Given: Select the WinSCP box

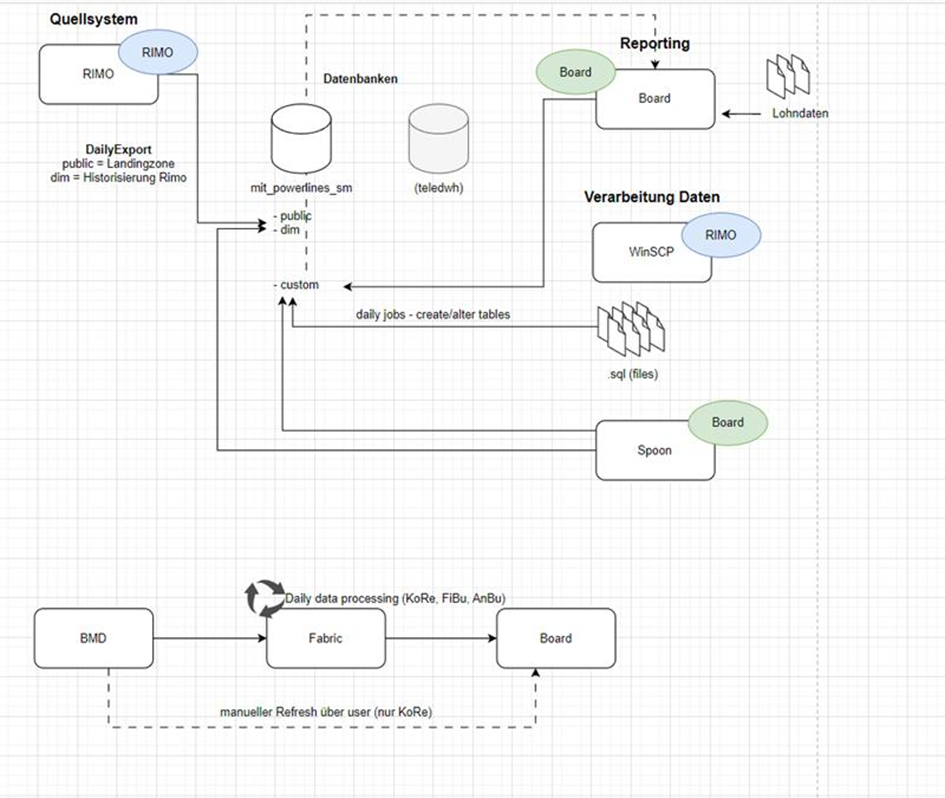Looking at the screenshot, I should click(x=651, y=252).
